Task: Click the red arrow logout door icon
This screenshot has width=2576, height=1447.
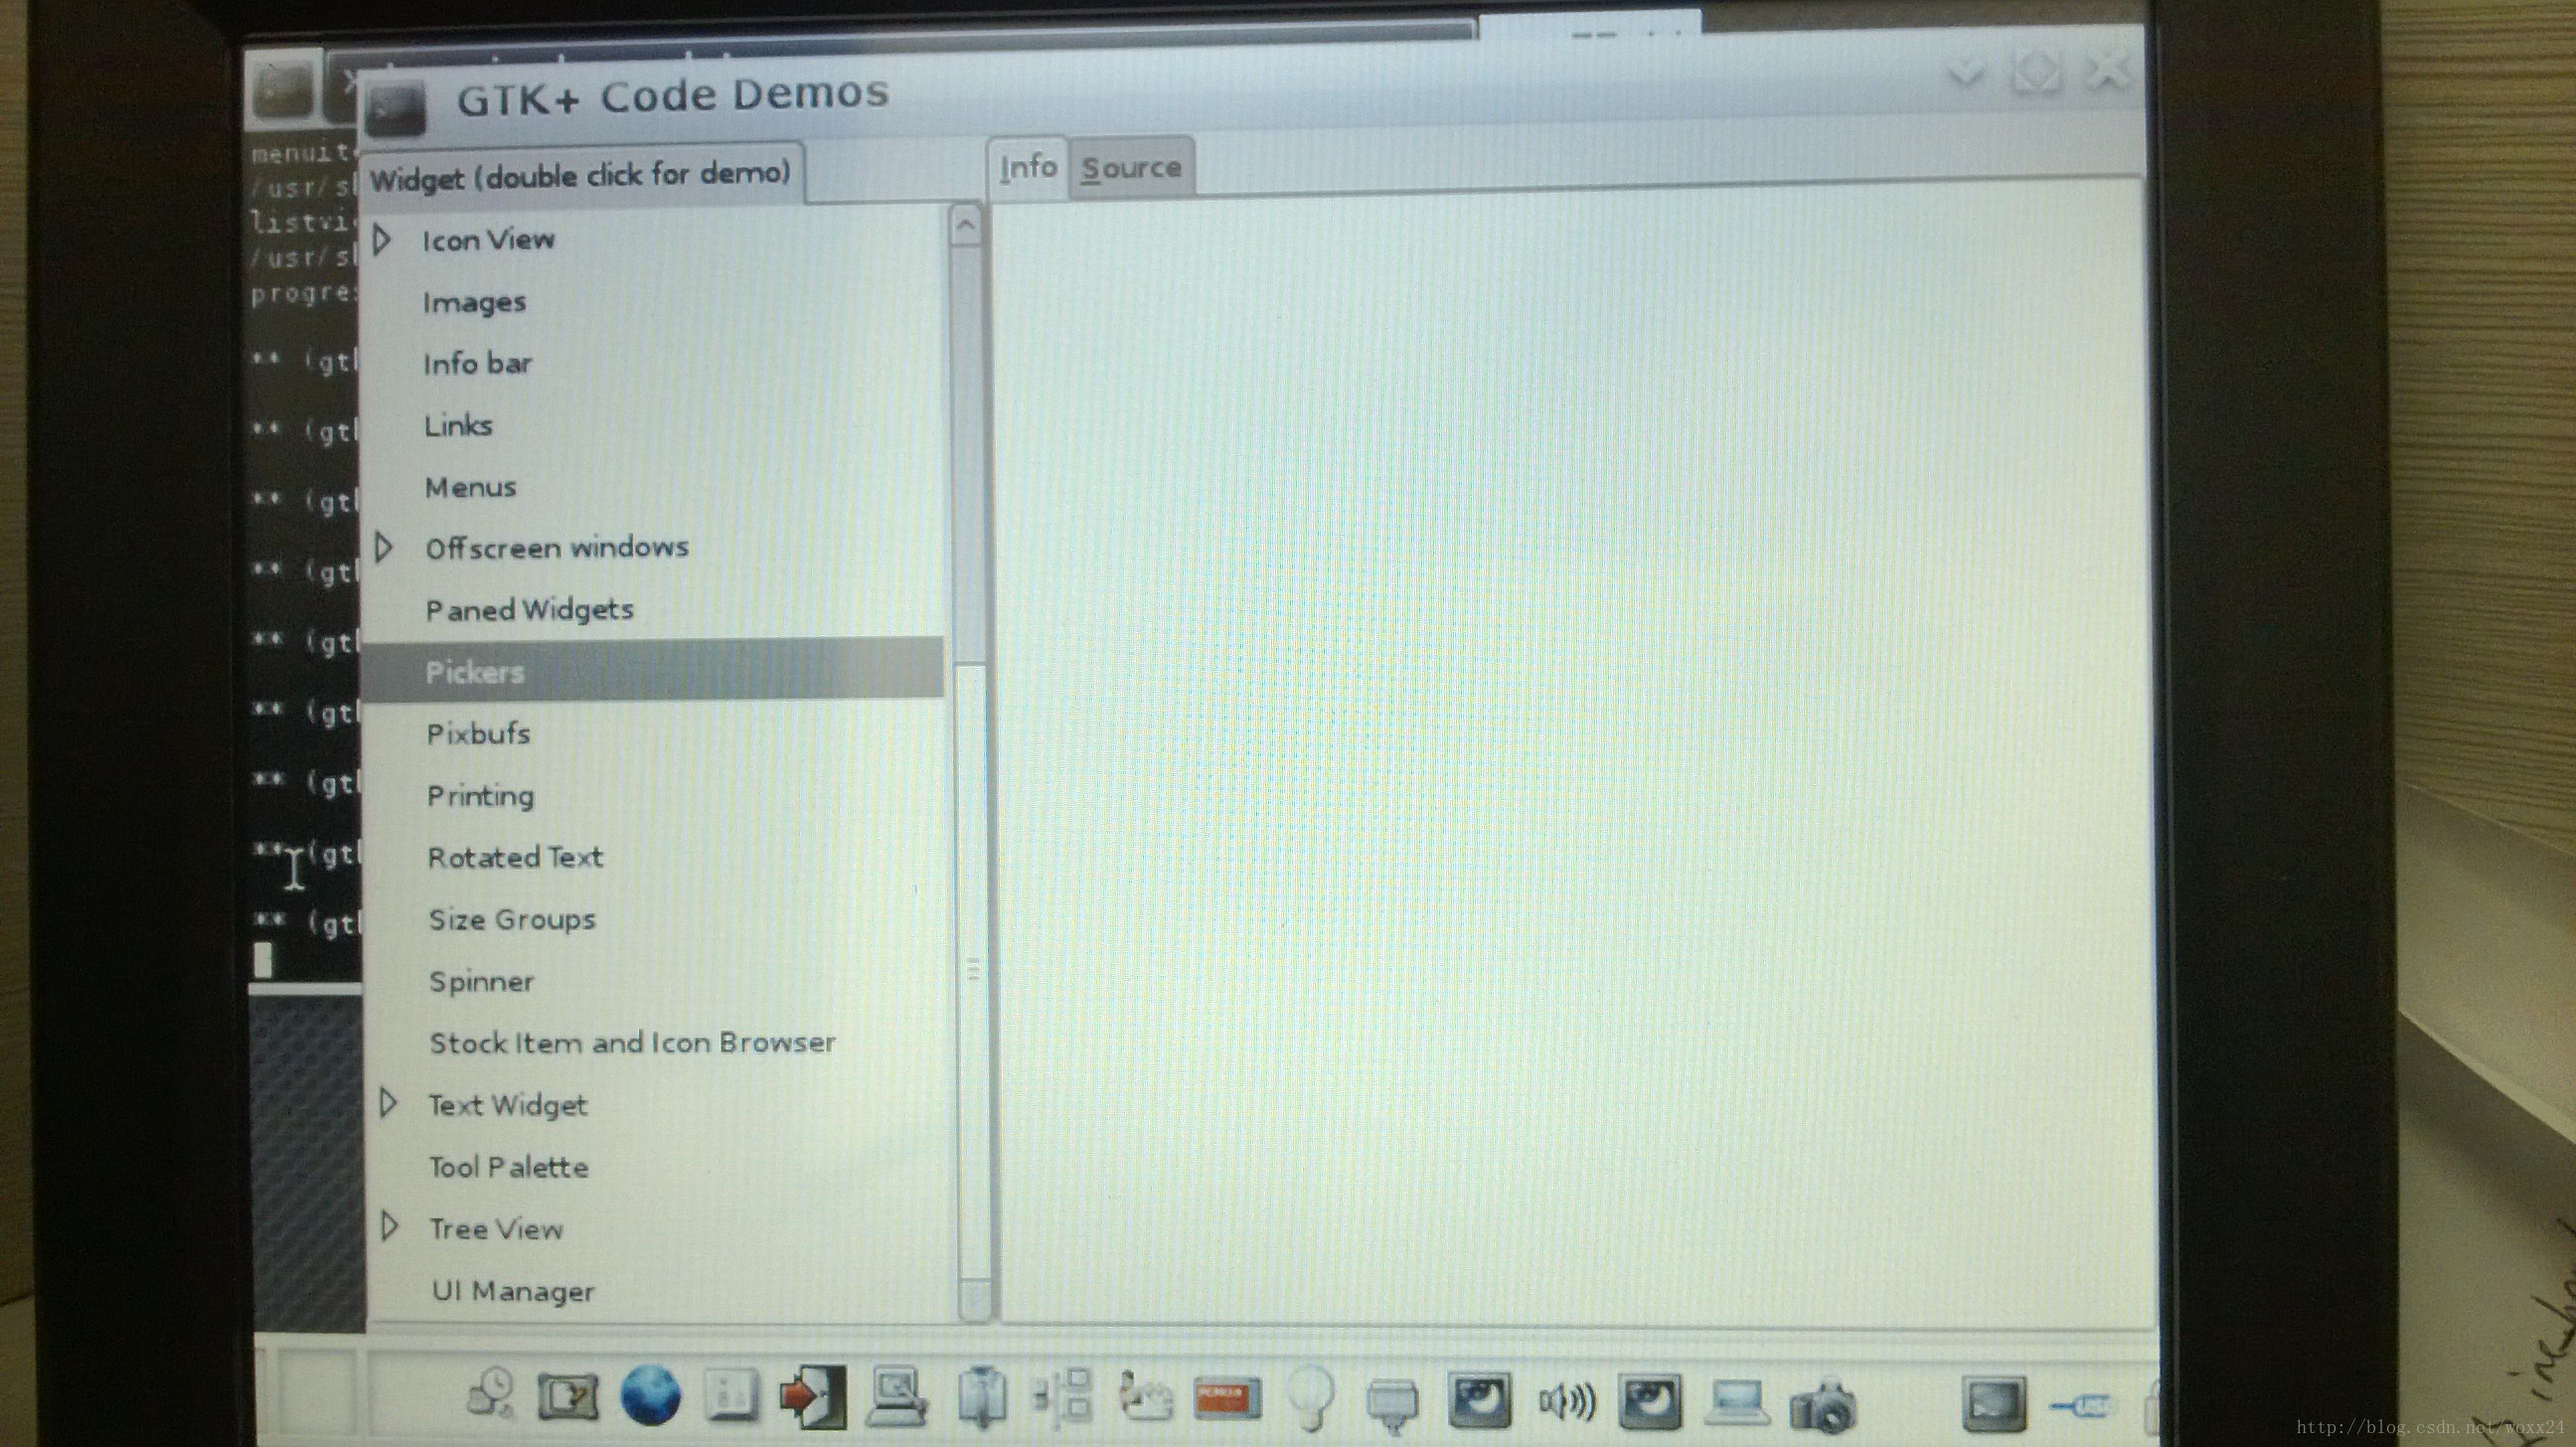Action: [812, 1397]
